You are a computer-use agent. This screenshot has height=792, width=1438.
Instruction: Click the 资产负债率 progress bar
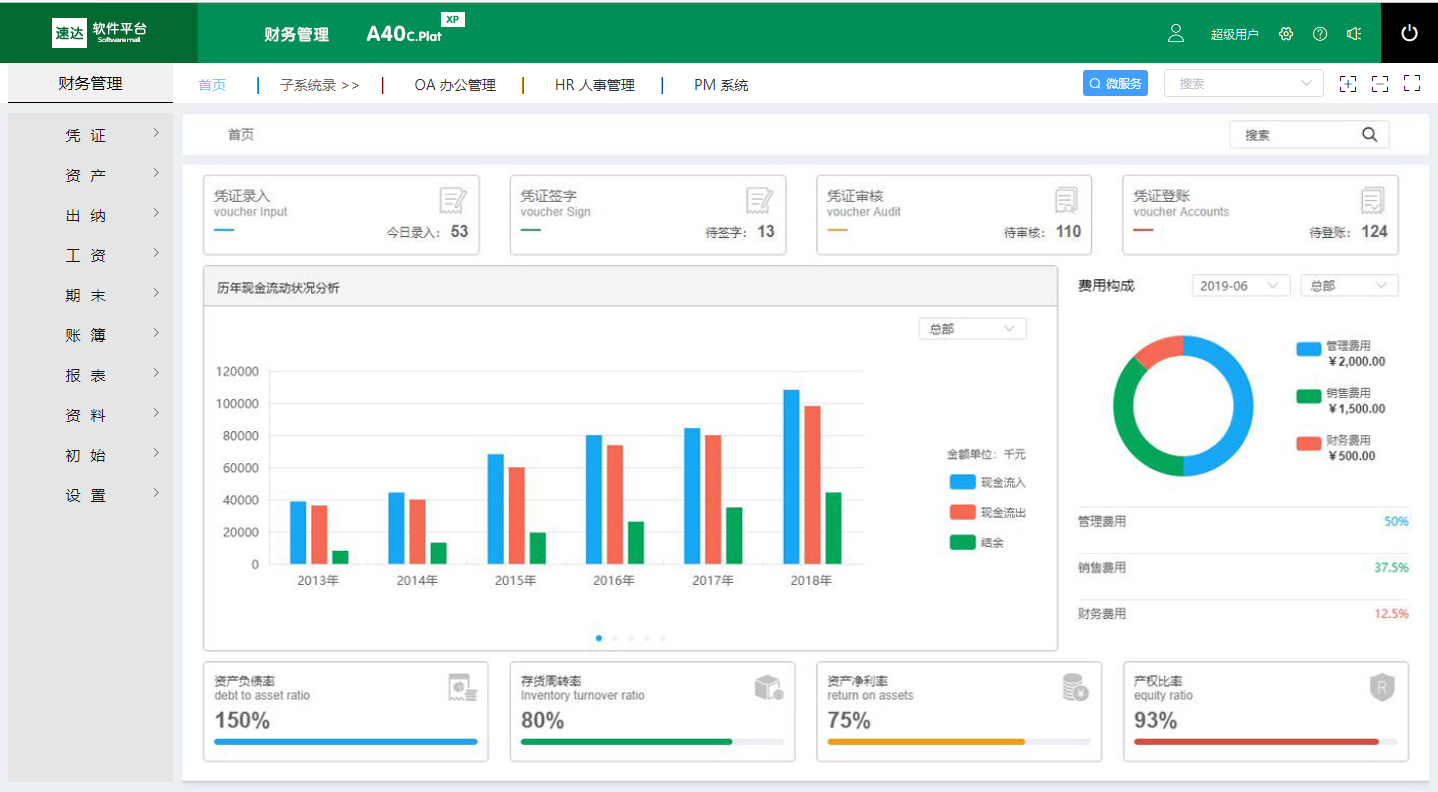pyautogui.click(x=345, y=742)
